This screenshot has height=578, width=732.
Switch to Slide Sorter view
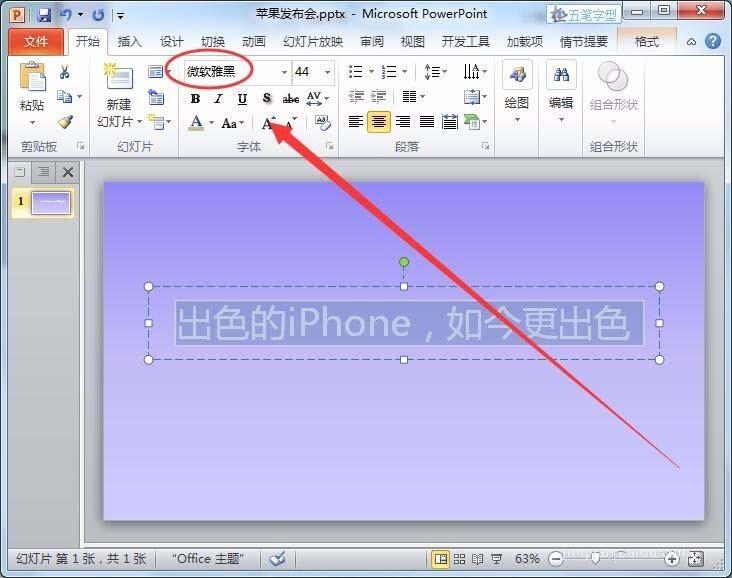coord(459,559)
